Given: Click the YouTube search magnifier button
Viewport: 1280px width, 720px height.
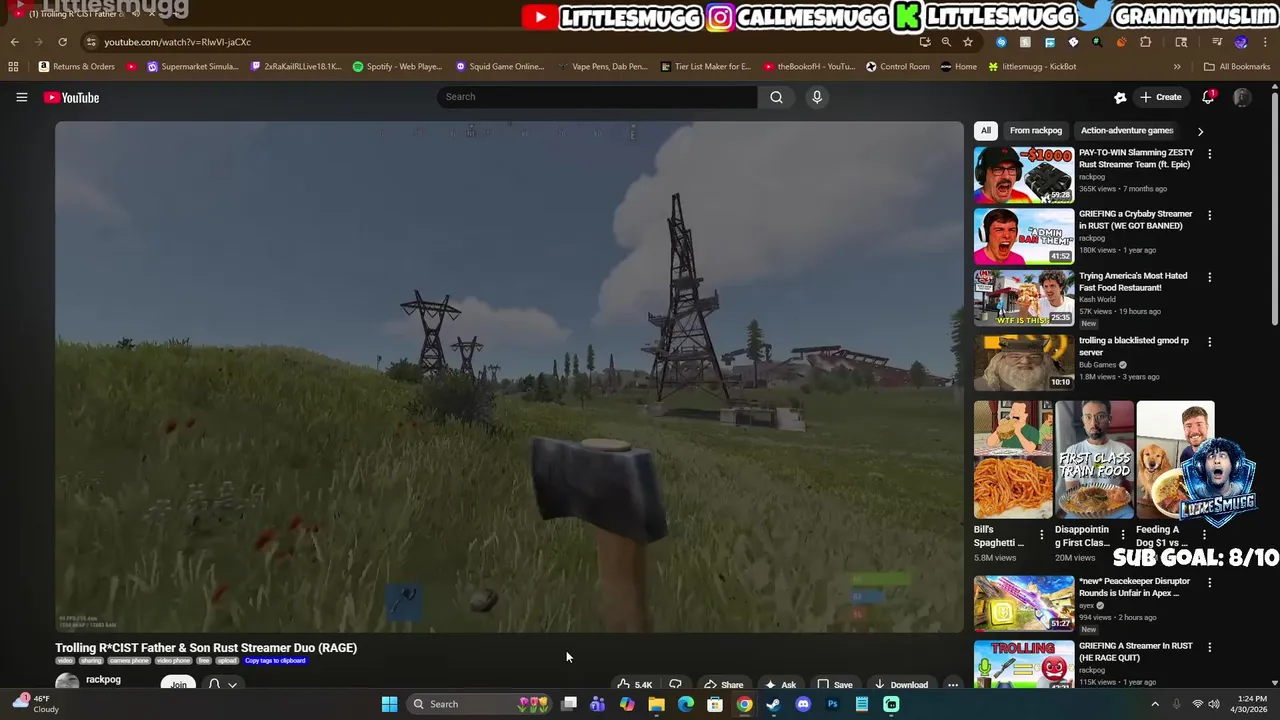Looking at the screenshot, I should (x=776, y=97).
